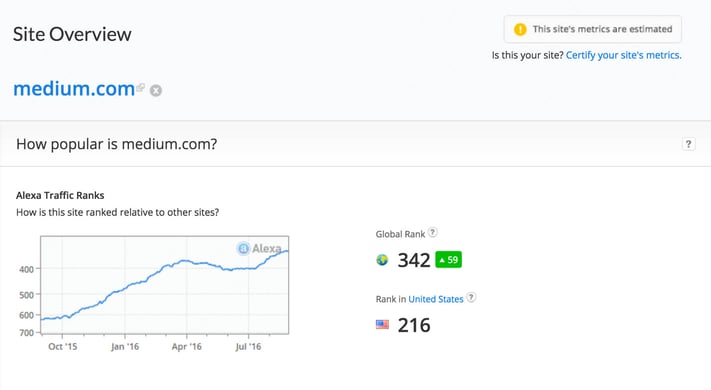Click the help icon next to United States
711x390 pixels.
click(471, 297)
